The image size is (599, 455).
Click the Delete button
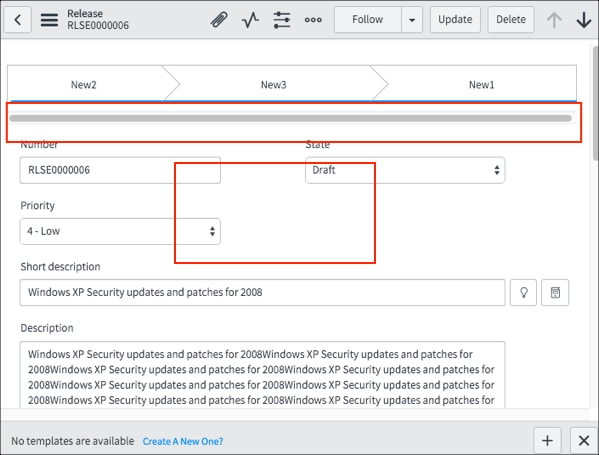click(x=511, y=19)
